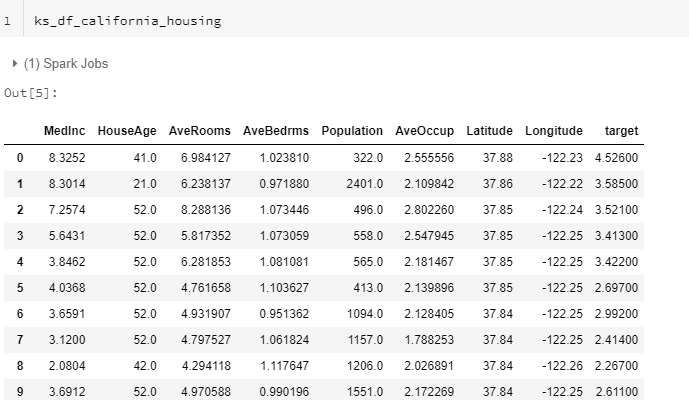Select the Population column header
Image resolution: width=689 pixels, height=400 pixels.
tap(352, 131)
